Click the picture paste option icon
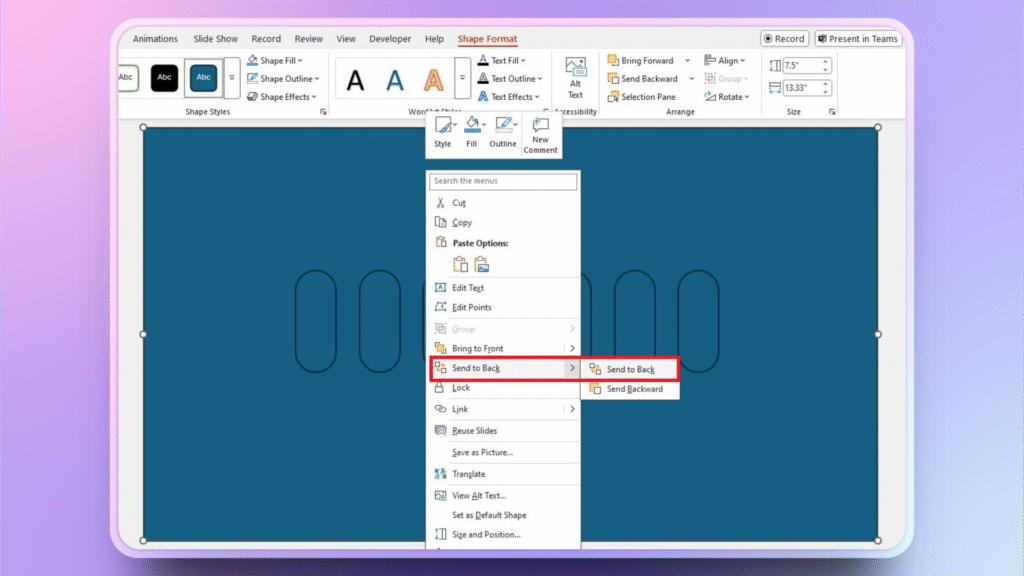1024x576 pixels. pyautogui.click(x=481, y=265)
